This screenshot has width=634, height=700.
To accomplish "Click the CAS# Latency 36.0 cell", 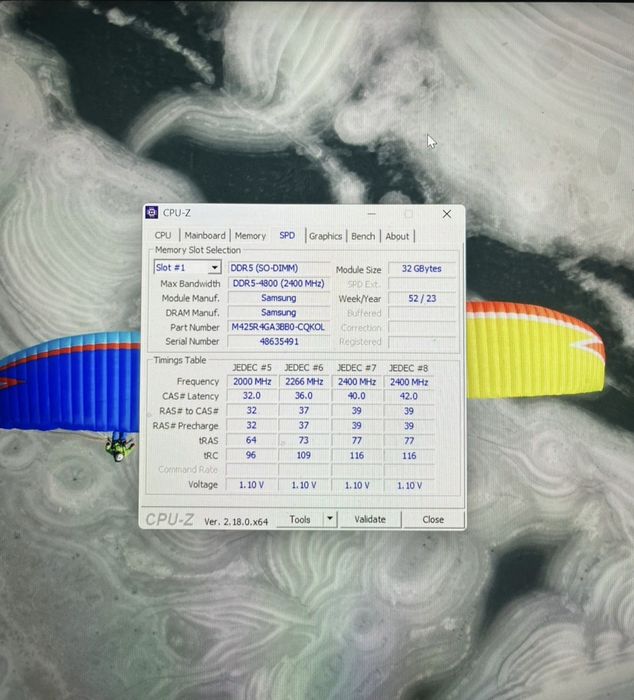I will click(x=304, y=396).
